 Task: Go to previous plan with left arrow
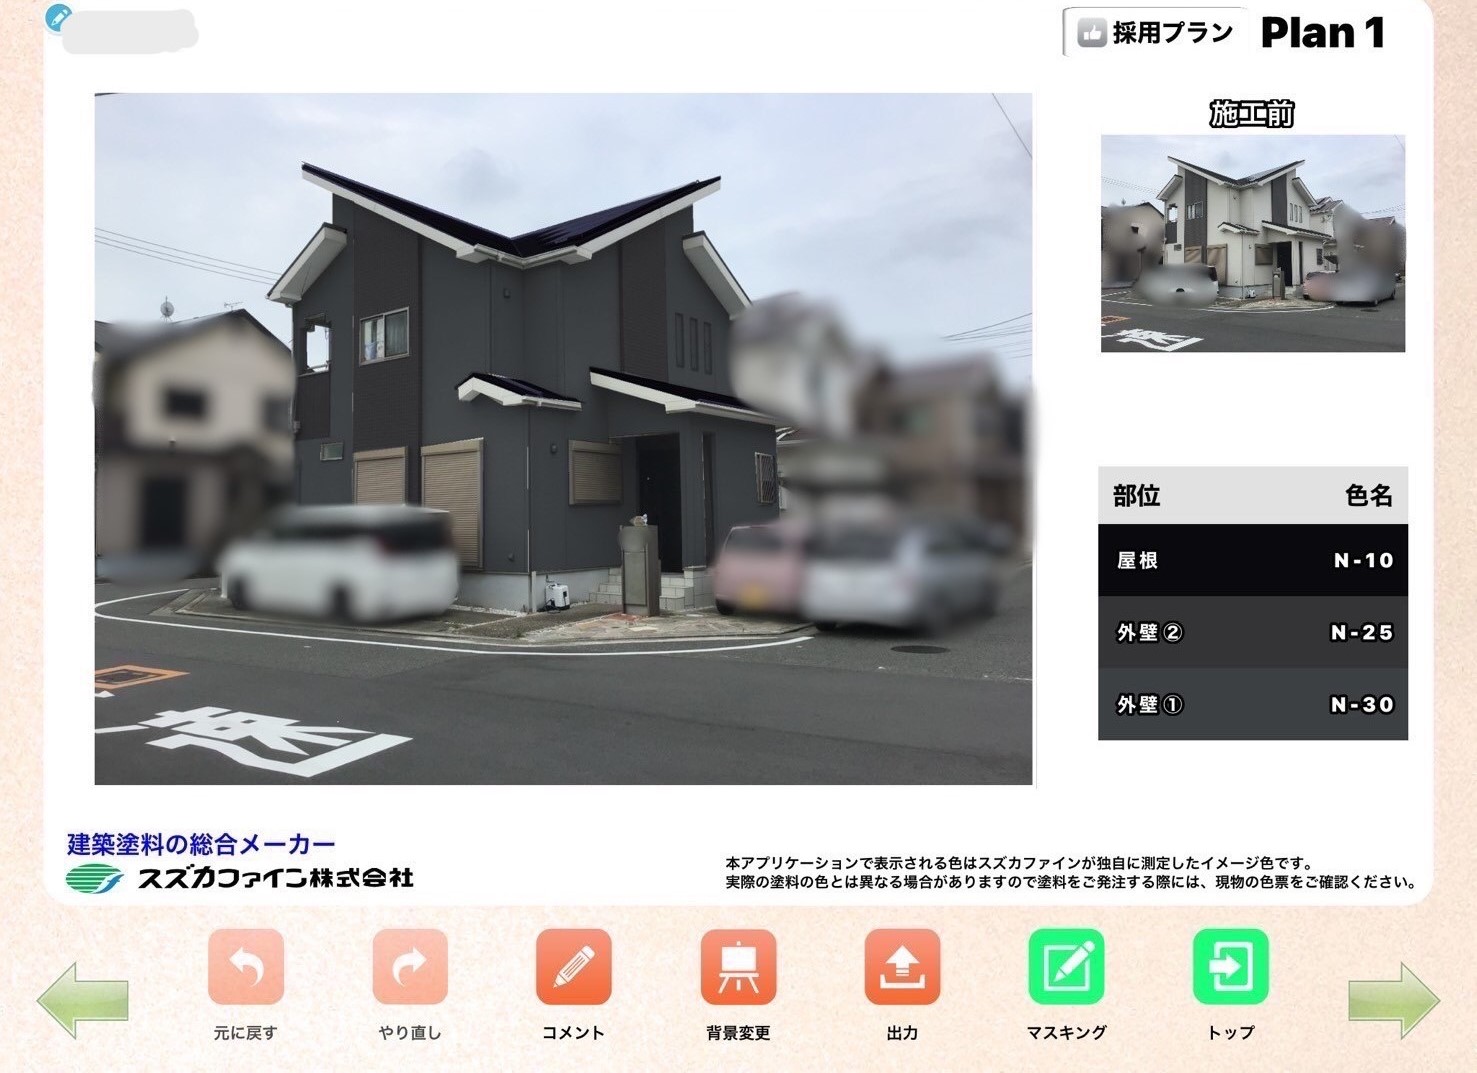[82, 999]
